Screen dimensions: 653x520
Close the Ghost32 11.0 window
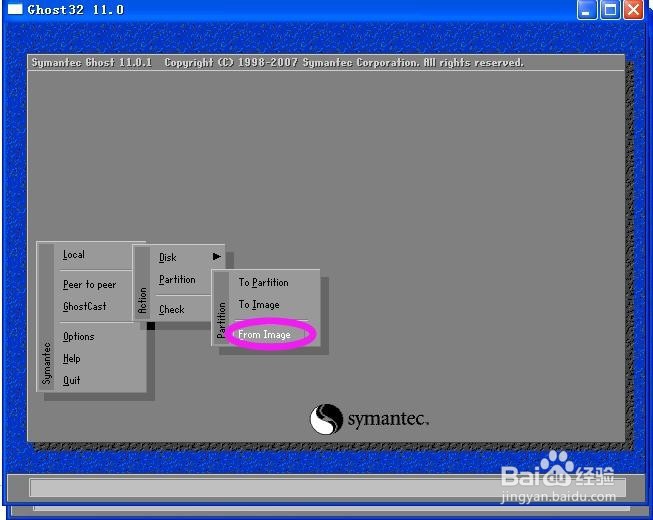633,10
